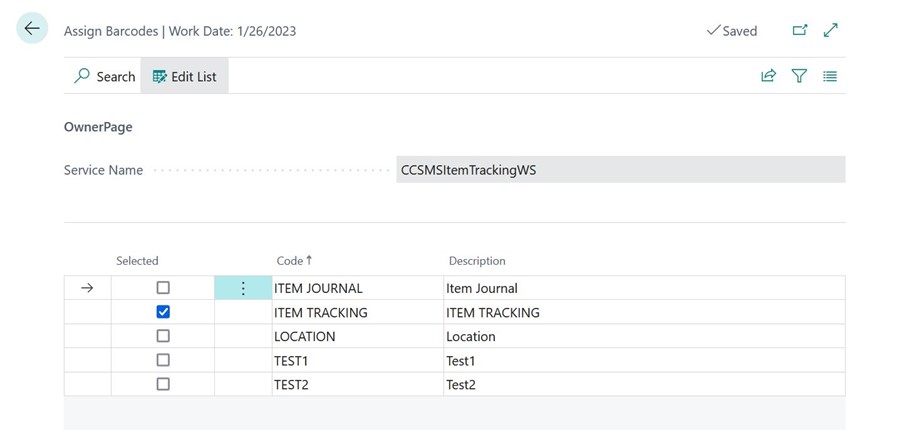Viewport: 907px width, 430px height.
Task: Click the share icon
Action: [768, 76]
